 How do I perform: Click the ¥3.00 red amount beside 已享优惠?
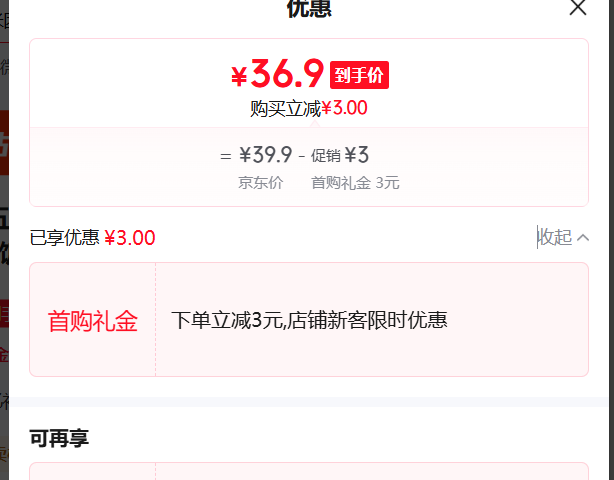click(x=130, y=238)
